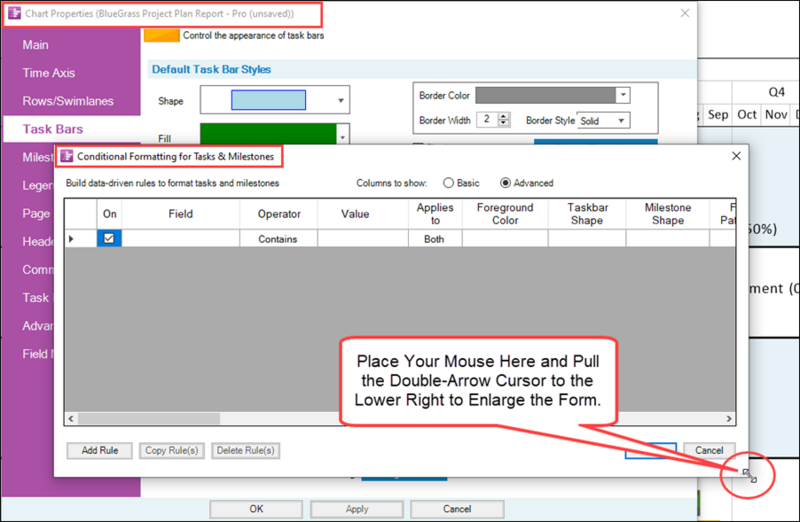Open the Shape dropdown under Default Task Bar Styles
Image resolution: width=800 pixels, height=522 pixels.
tap(341, 101)
